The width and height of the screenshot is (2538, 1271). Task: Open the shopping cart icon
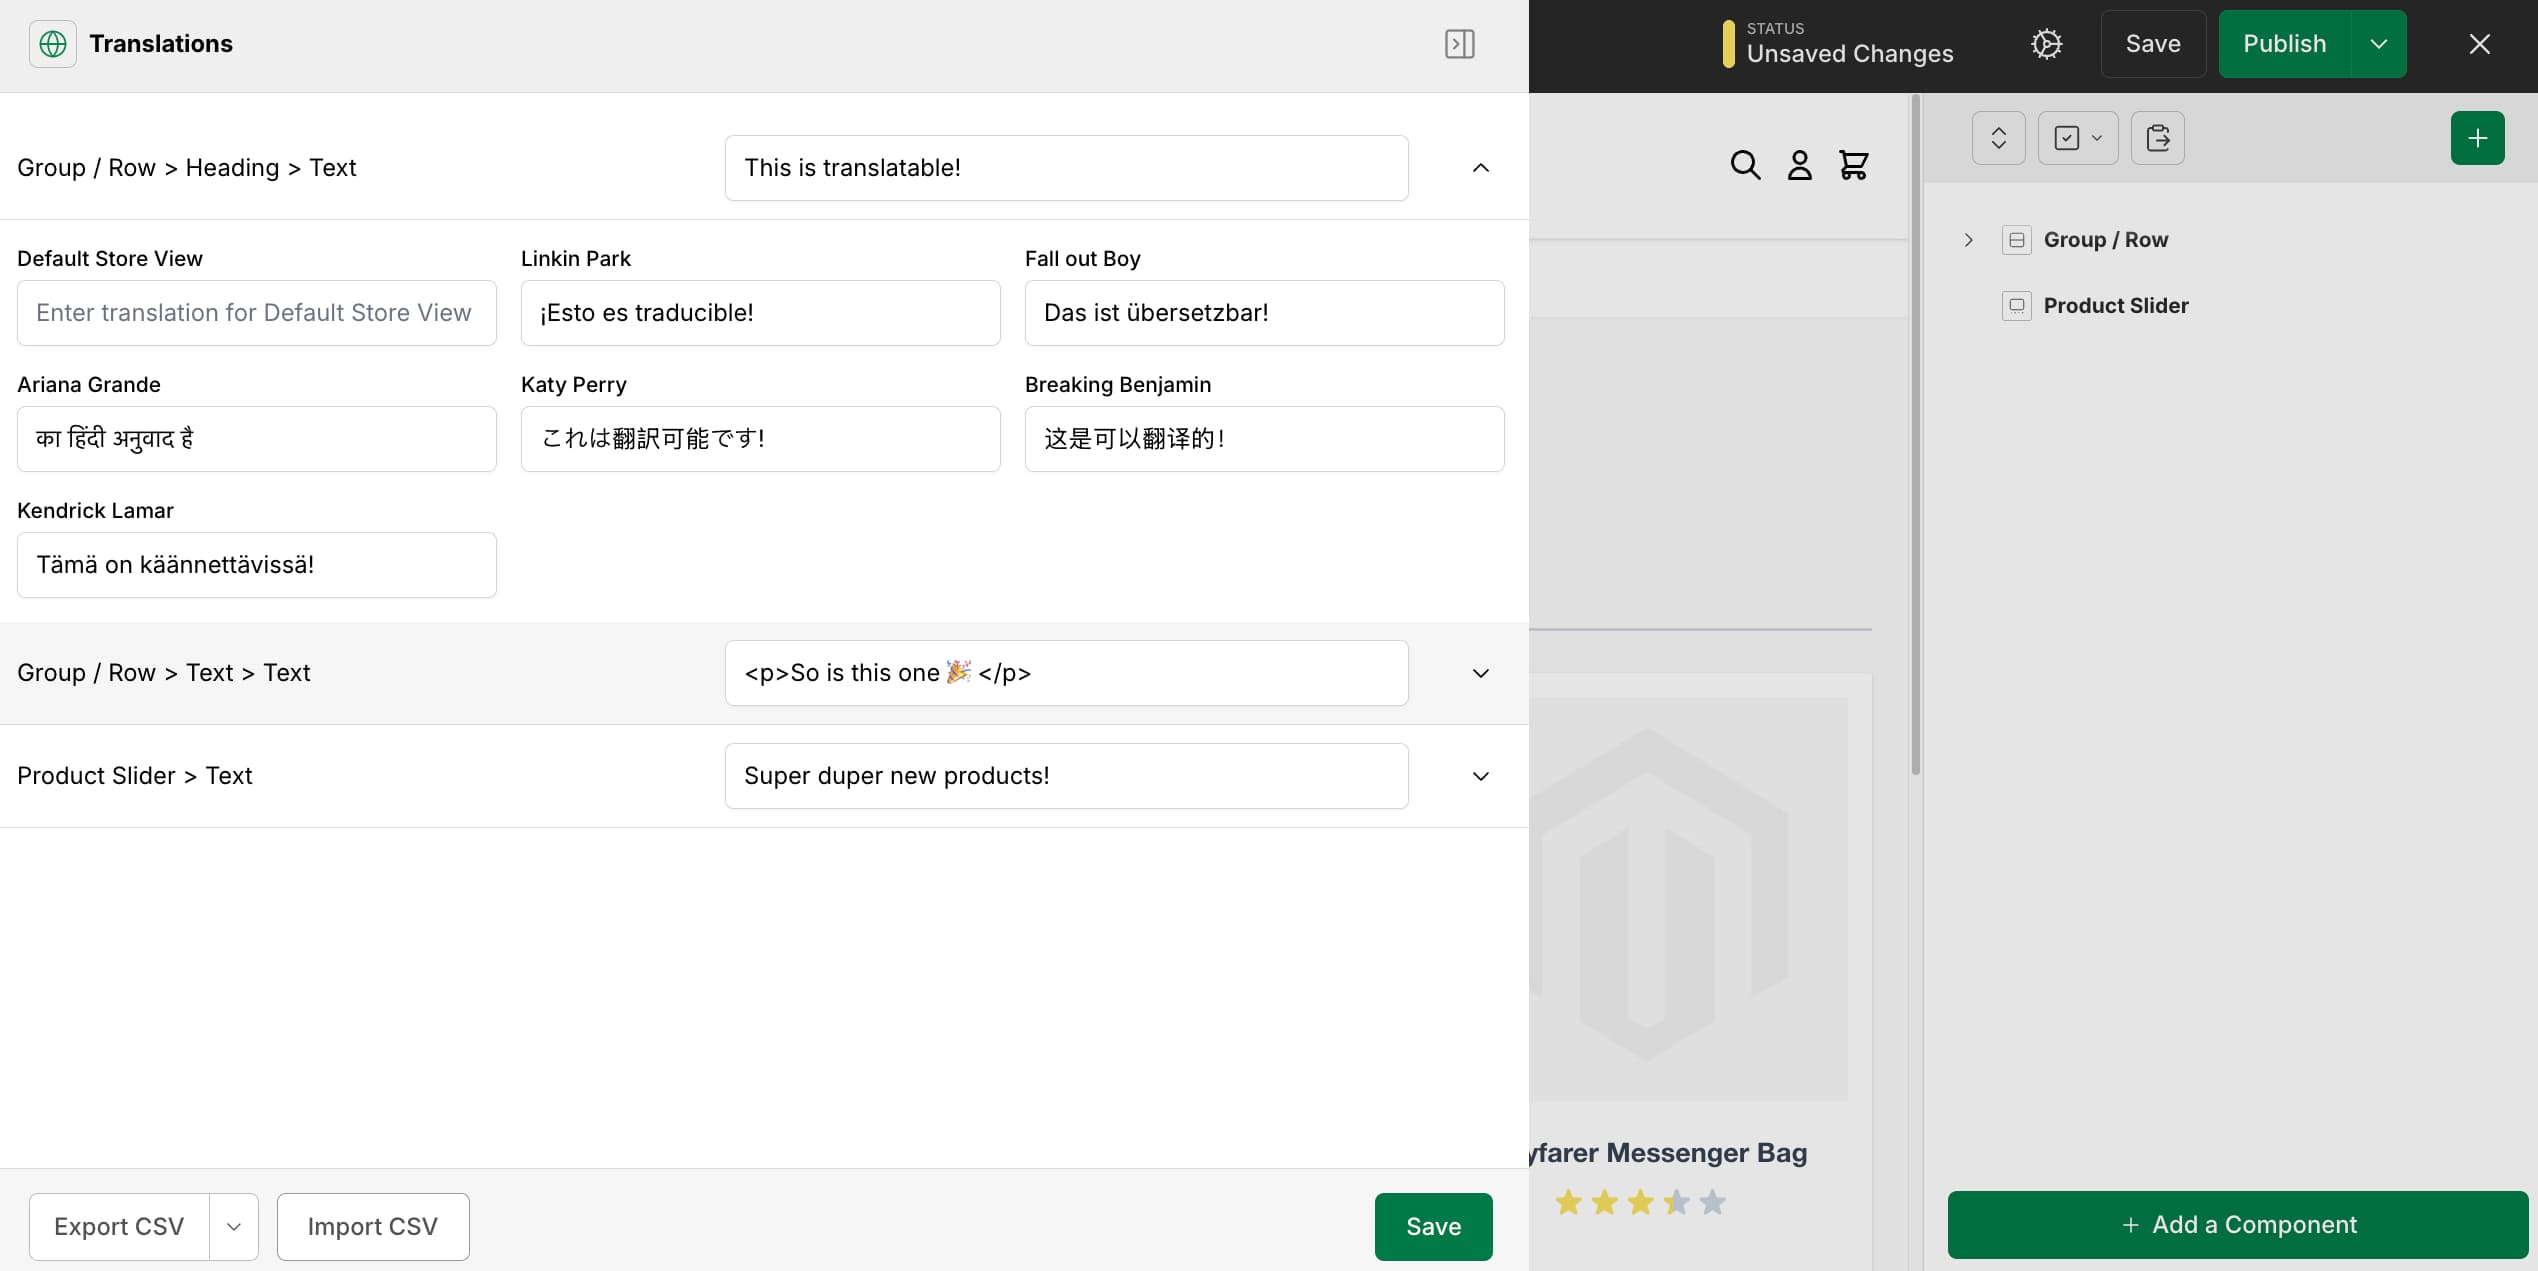coord(1853,165)
